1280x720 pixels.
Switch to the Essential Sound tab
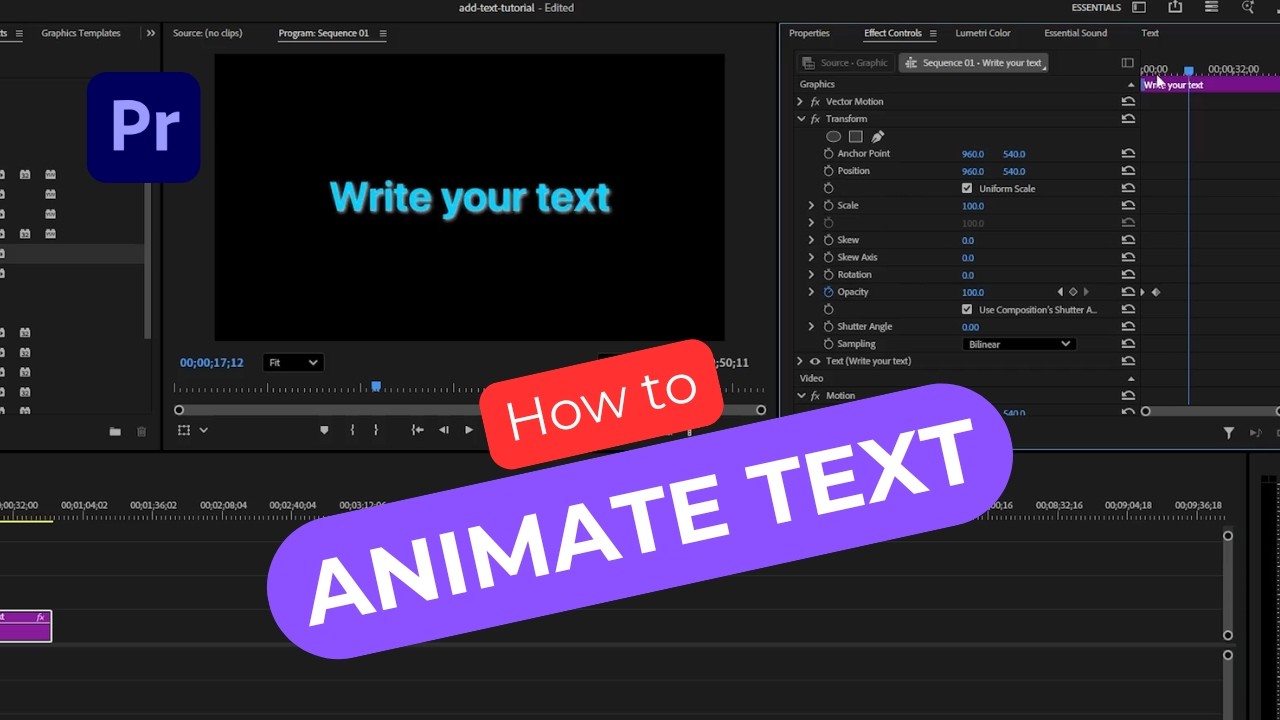pos(1075,33)
